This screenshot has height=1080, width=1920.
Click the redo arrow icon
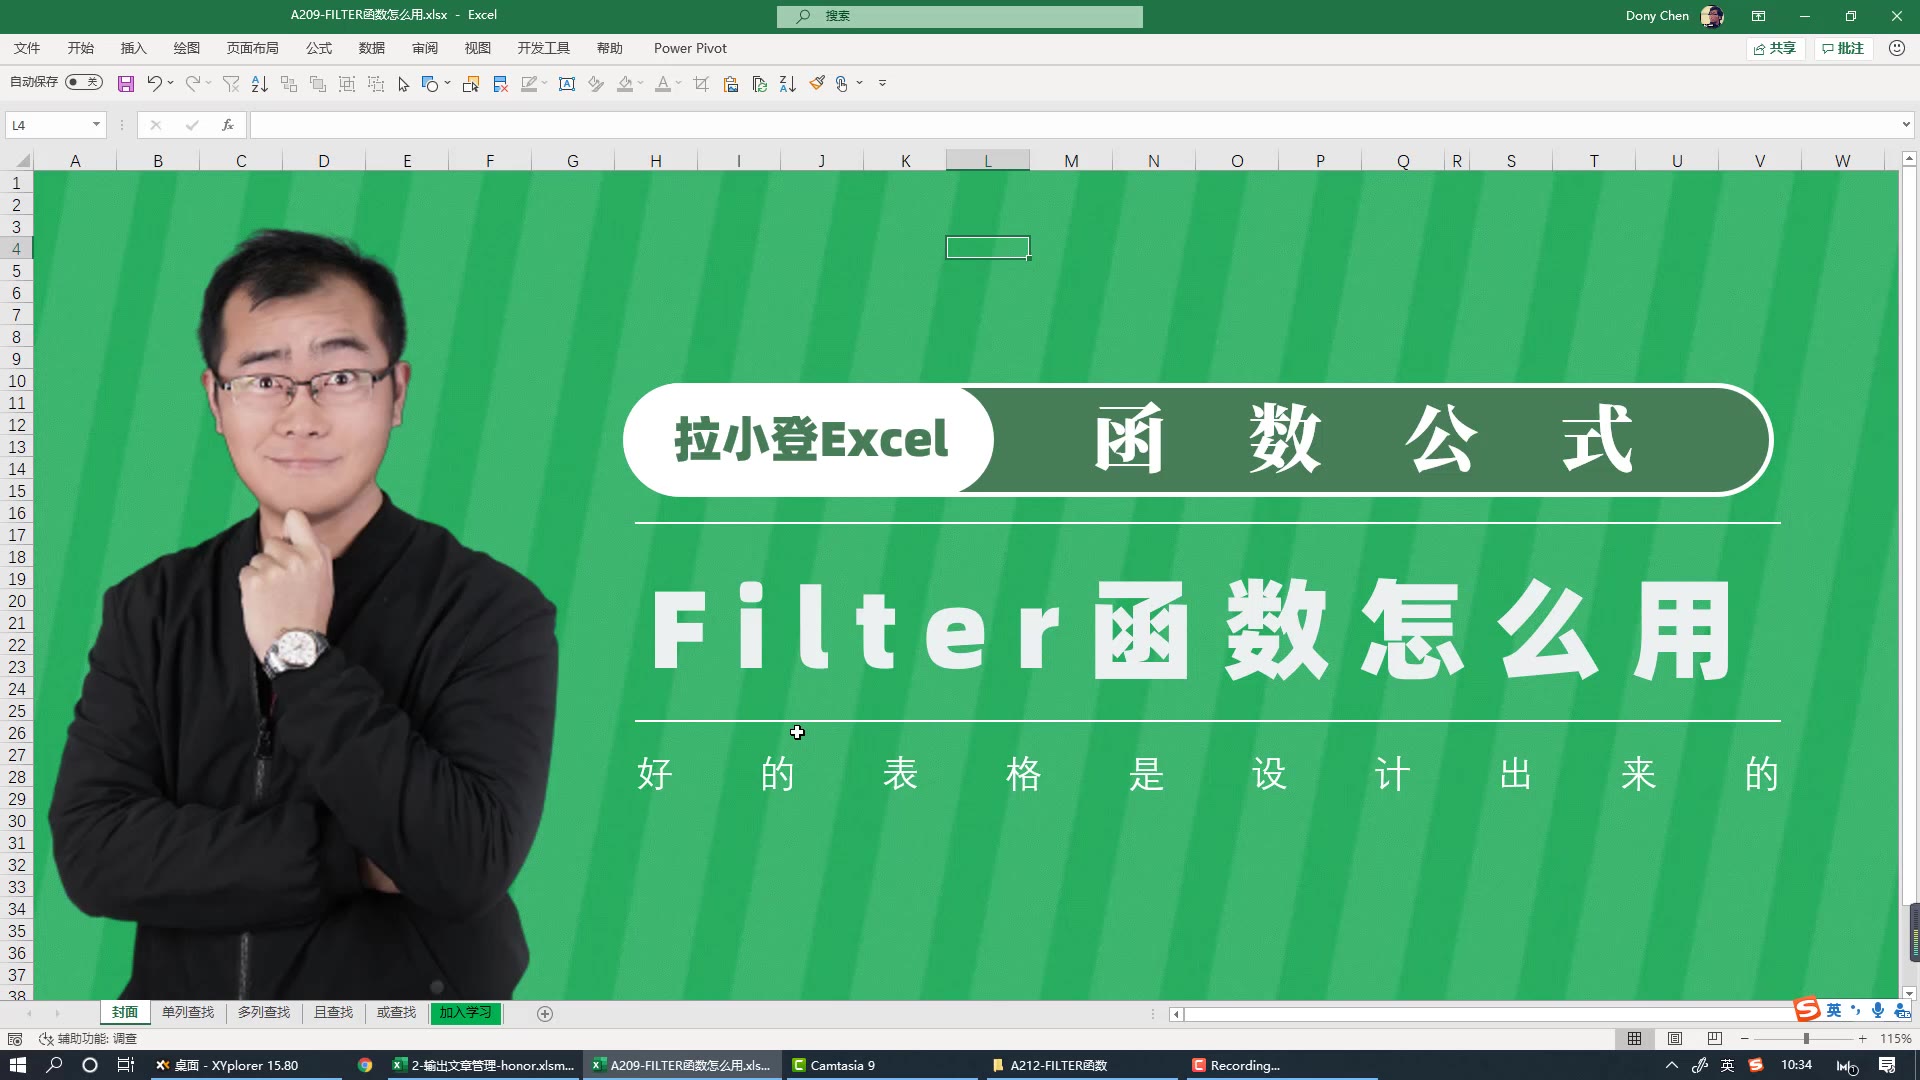pos(194,83)
